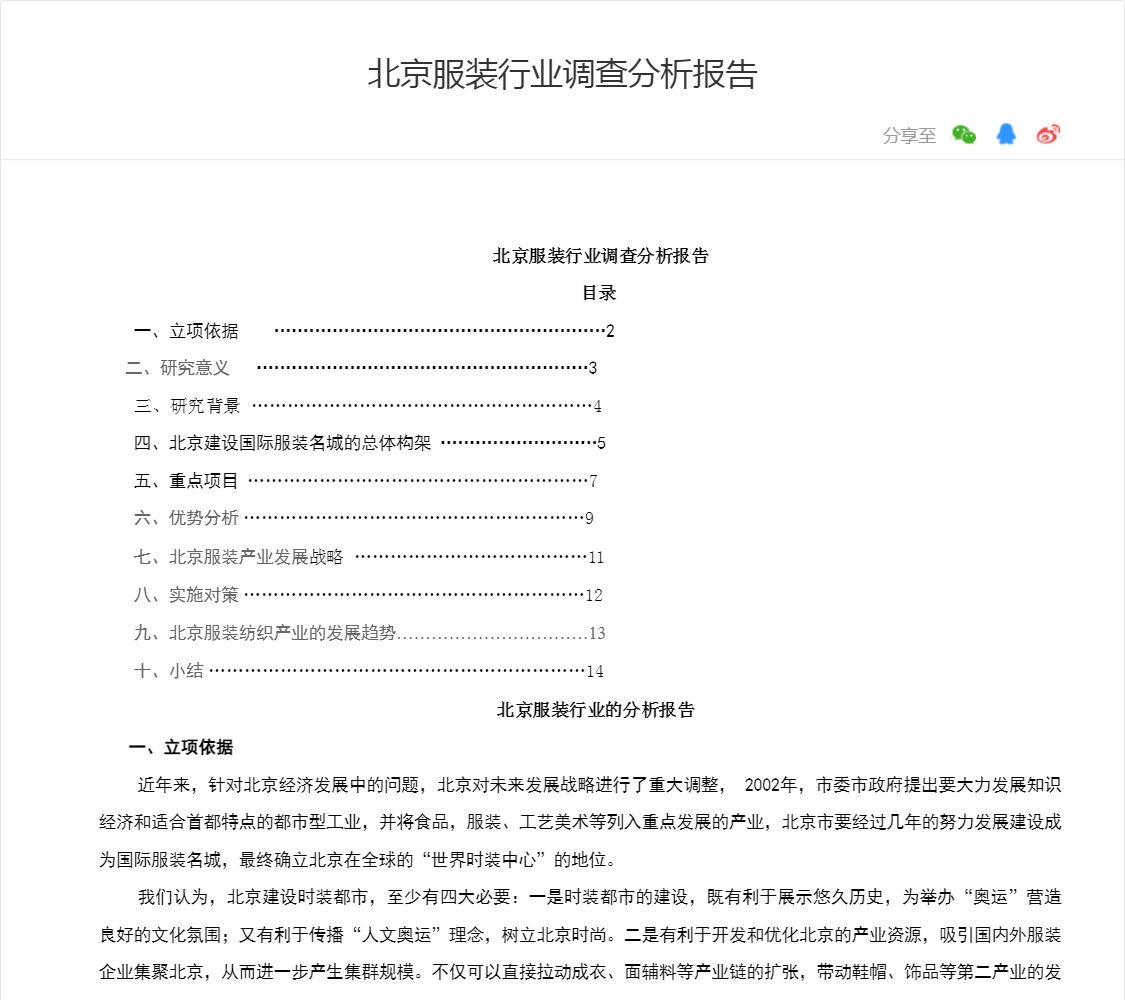Viewport: 1125px width, 1000px height.
Task: Click the bold section heading 一、立项依据
Action: tap(181, 747)
